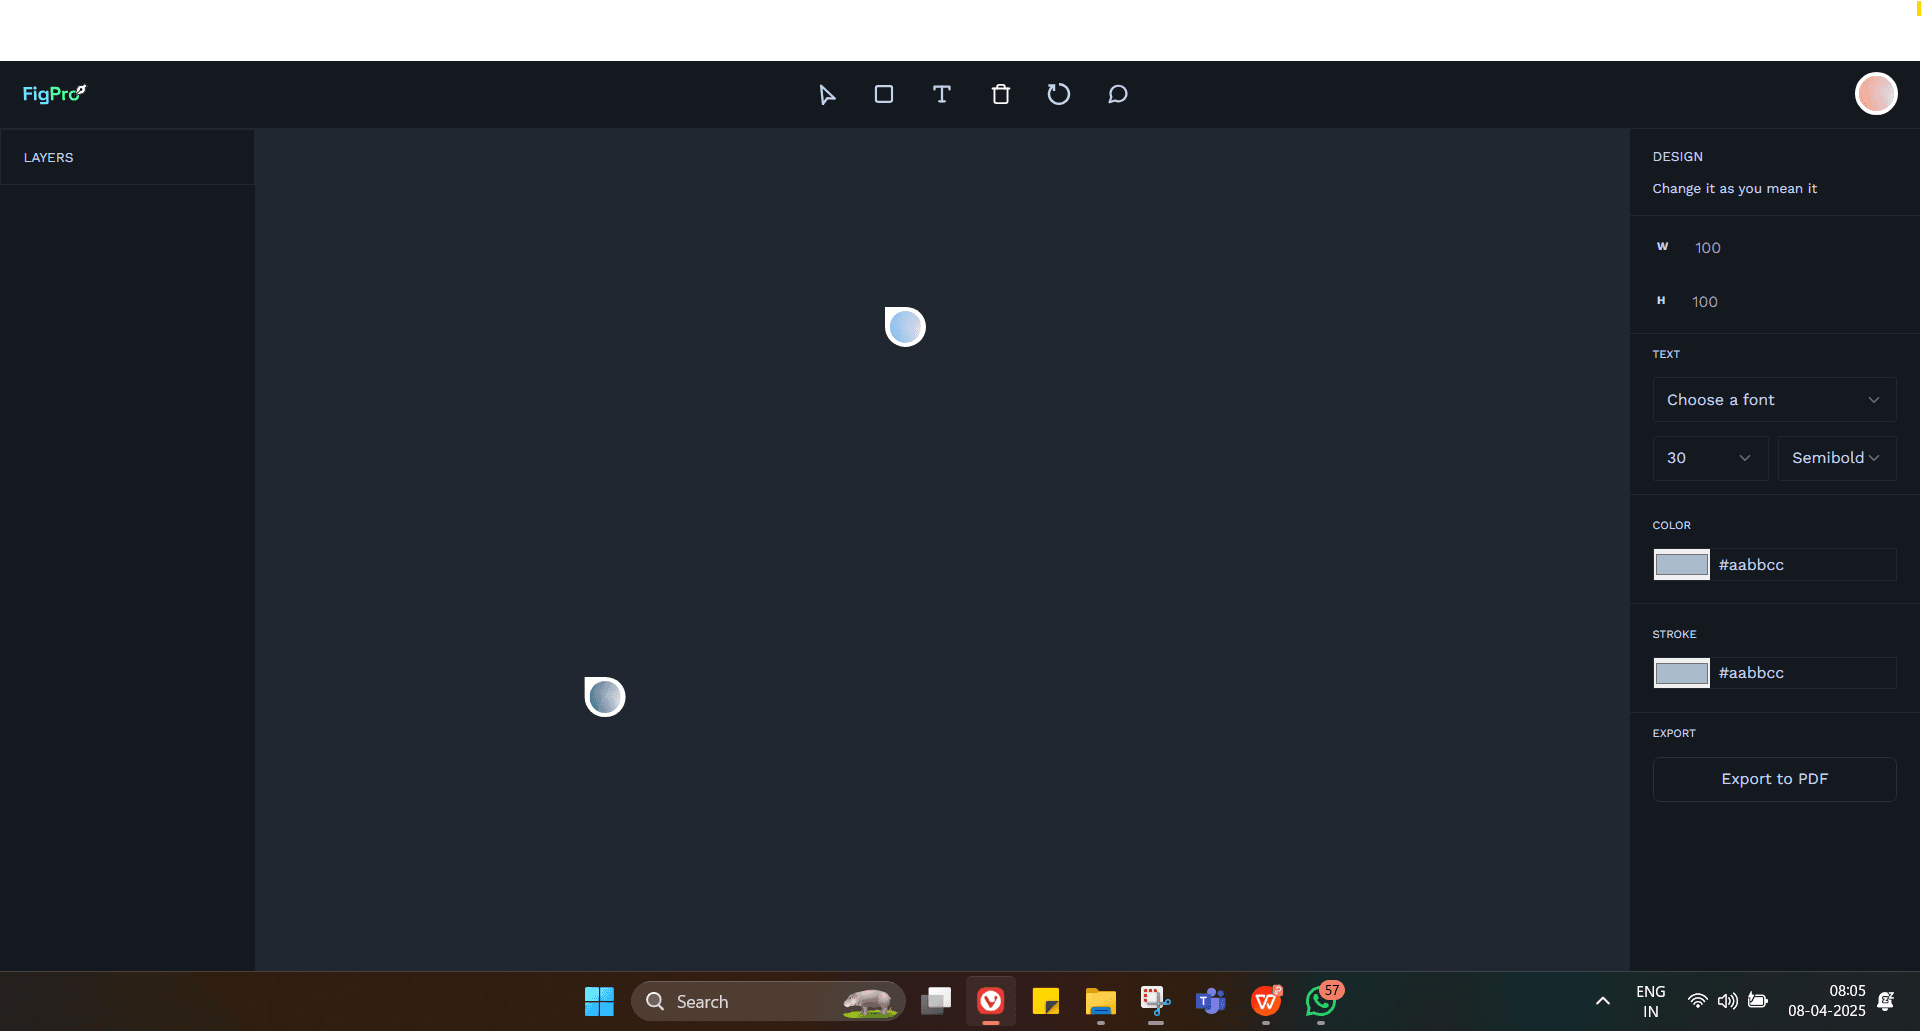Click the stroke color swatch
Viewport: 1923px width, 1031px height.
(1681, 673)
